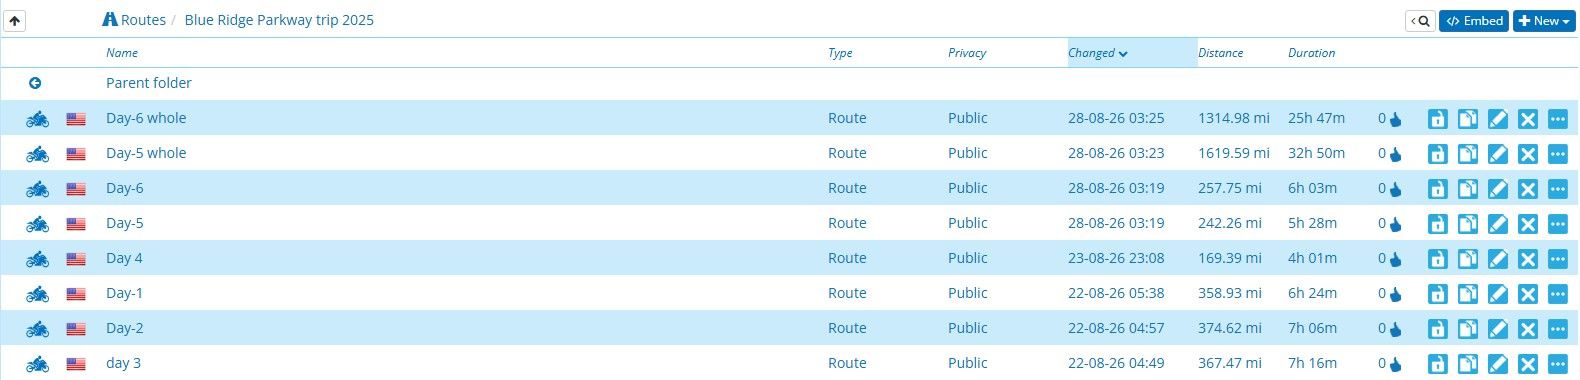The image size is (1580, 380).
Task: Edit the Day-6 route with the pencil icon
Action: coord(1497,189)
